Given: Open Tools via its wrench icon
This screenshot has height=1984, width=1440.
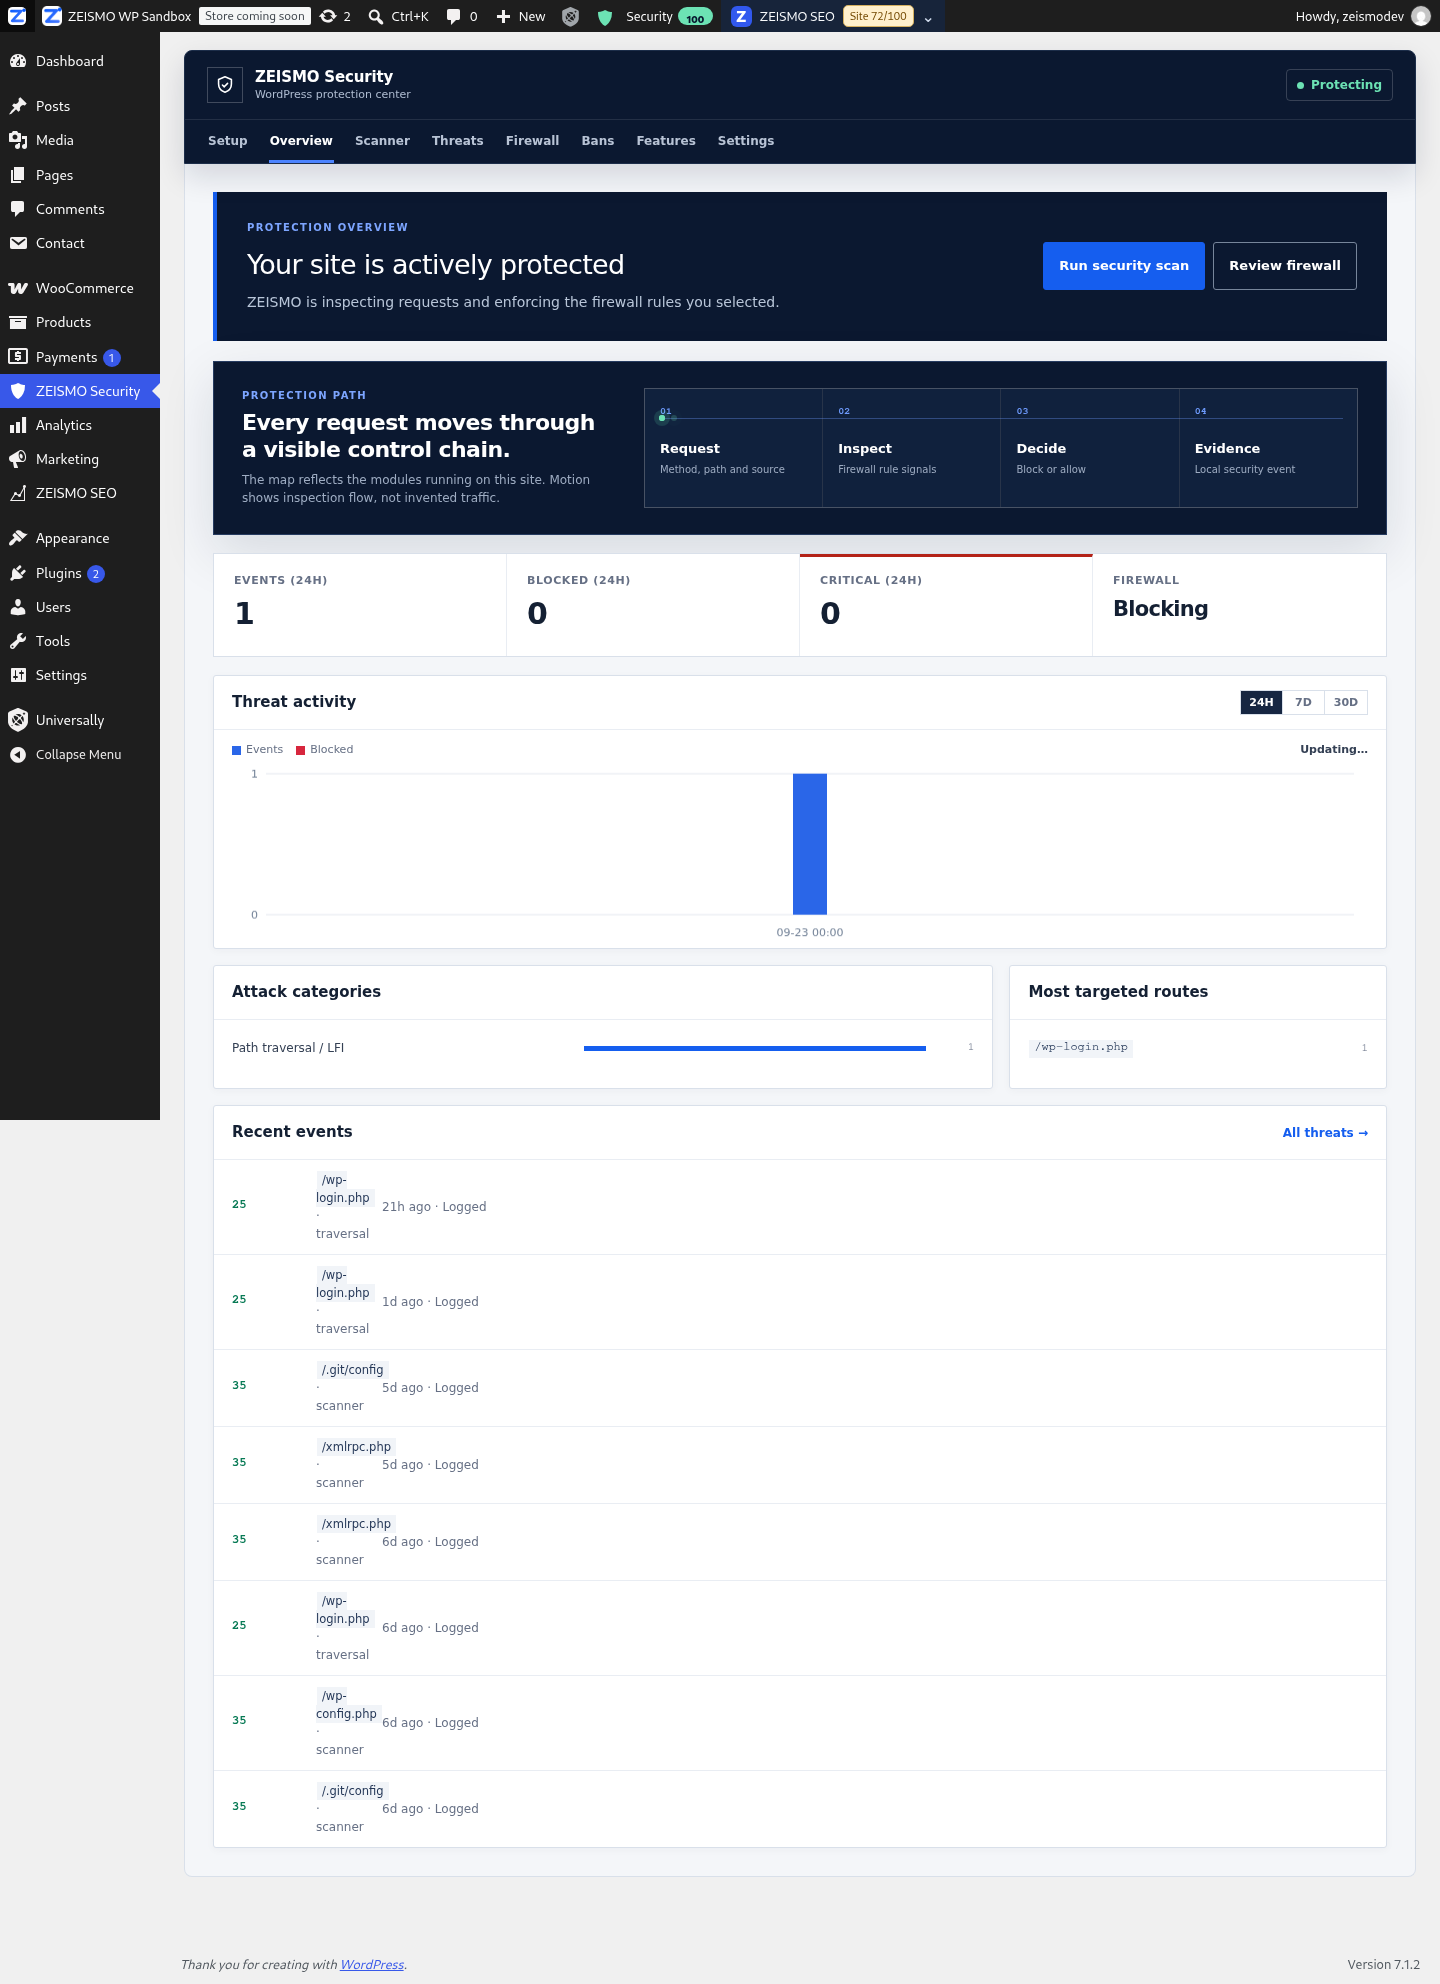Looking at the screenshot, I should [x=18, y=641].
